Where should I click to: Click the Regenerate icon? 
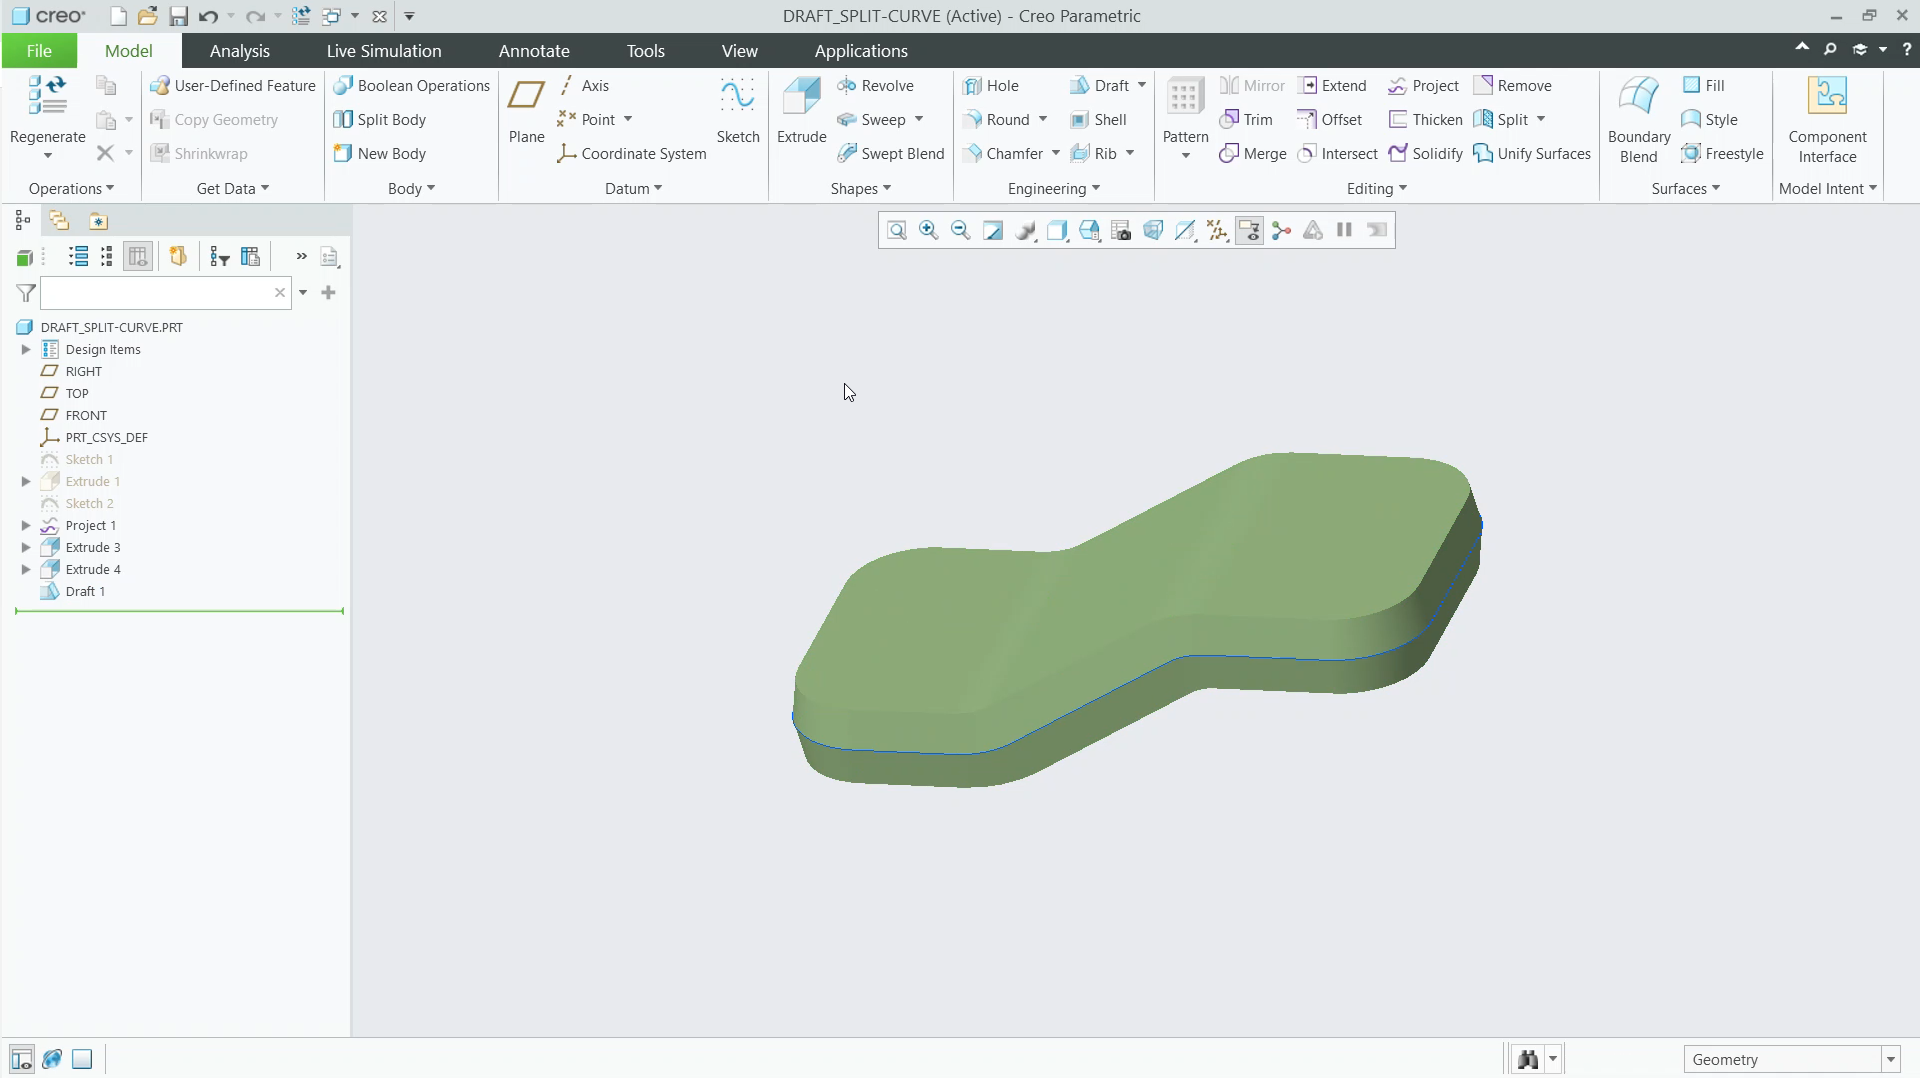click(x=47, y=95)
